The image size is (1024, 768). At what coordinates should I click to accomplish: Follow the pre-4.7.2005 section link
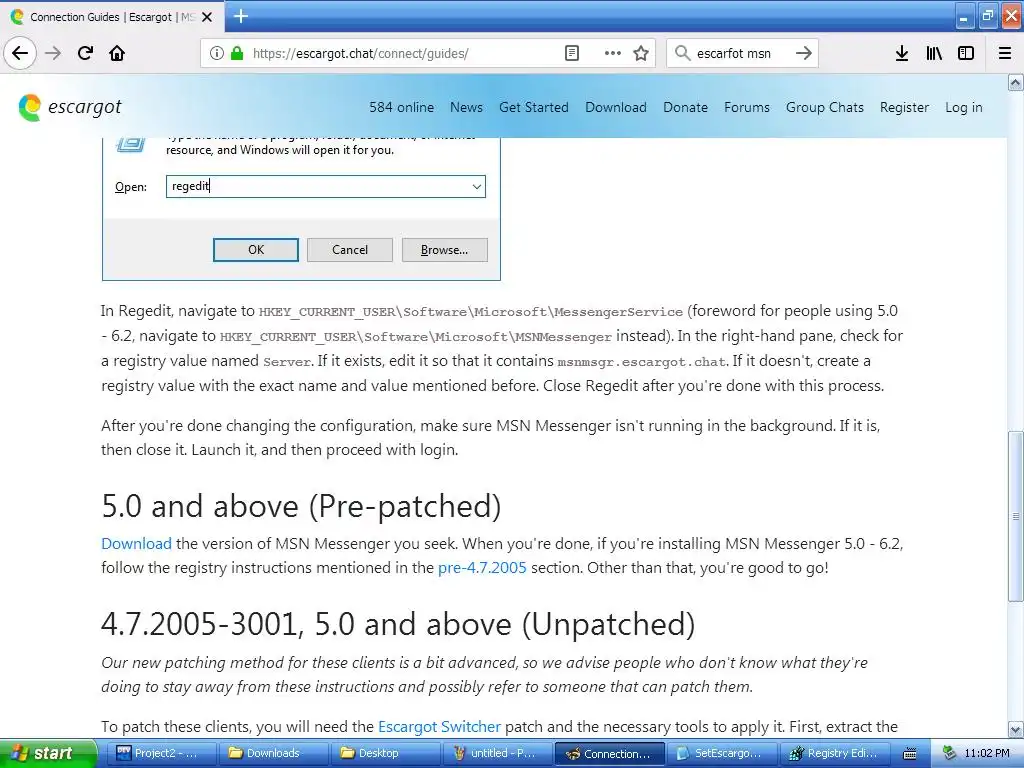click(482, 568)
